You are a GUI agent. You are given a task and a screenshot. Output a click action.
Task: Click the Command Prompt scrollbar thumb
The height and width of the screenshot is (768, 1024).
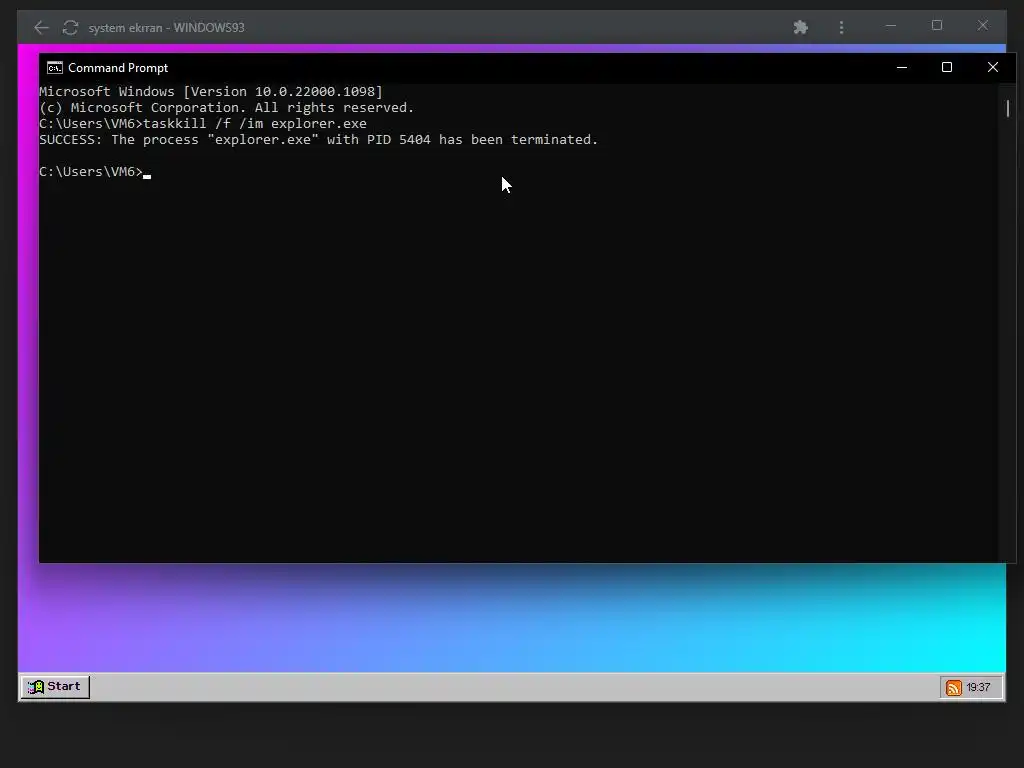tap(1008, 108)
